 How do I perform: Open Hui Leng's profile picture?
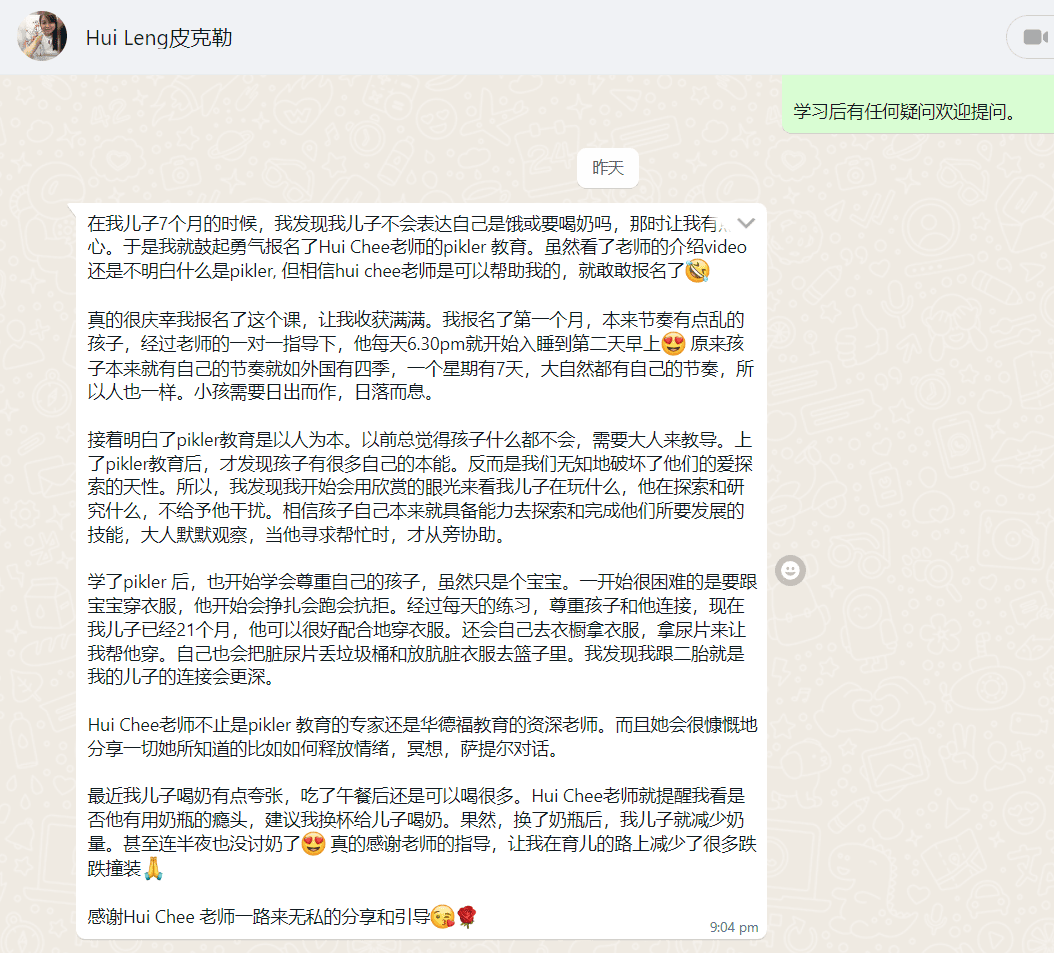coord(42,36)
